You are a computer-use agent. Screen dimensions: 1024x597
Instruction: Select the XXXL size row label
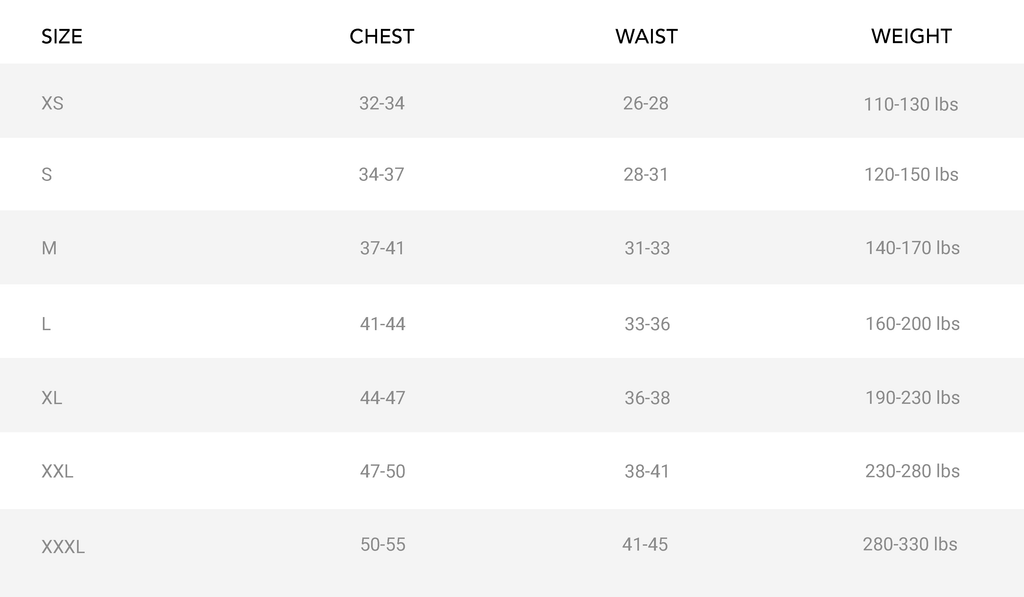pyautogui.click(x=63, y=547)
